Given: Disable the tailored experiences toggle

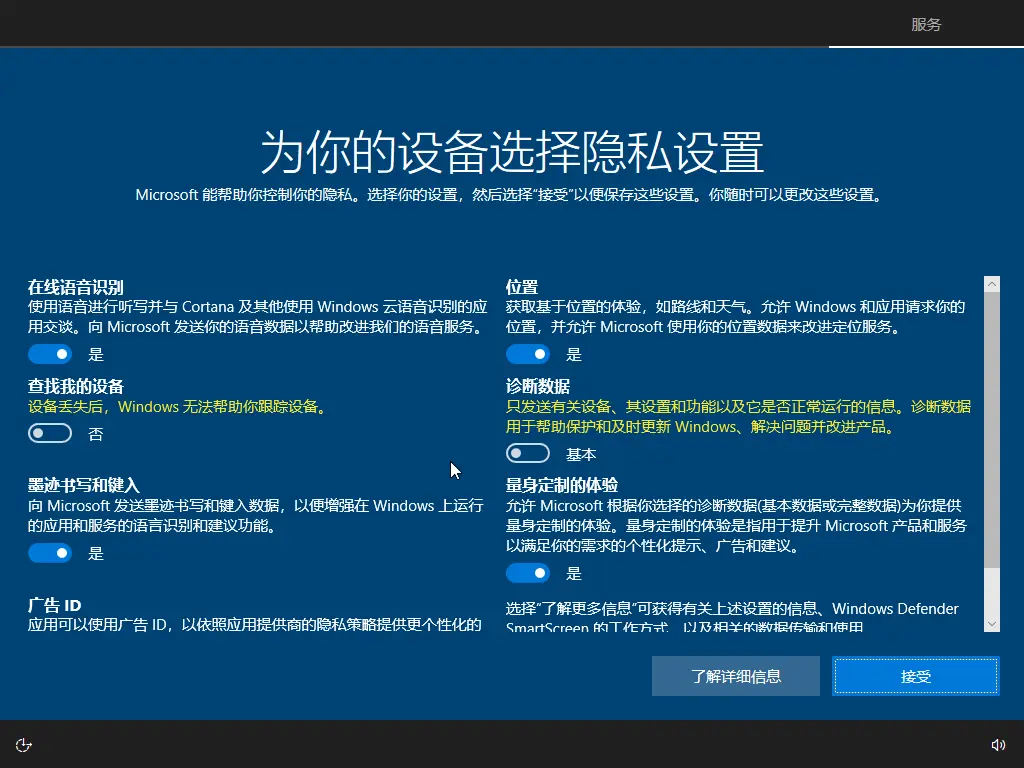Looking at the screenshot, I should click(x=528, y=573).
